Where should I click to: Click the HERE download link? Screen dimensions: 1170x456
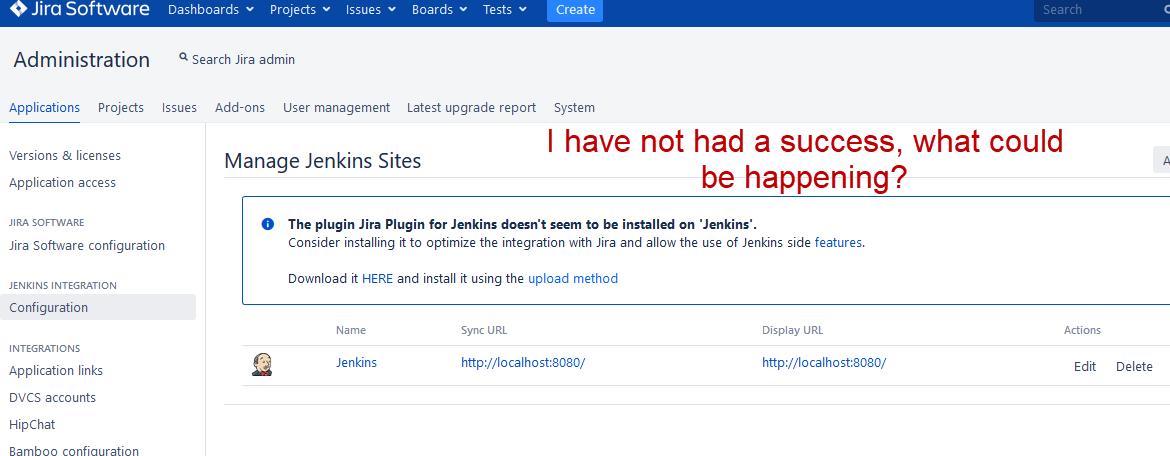click(x=378, y=278)
